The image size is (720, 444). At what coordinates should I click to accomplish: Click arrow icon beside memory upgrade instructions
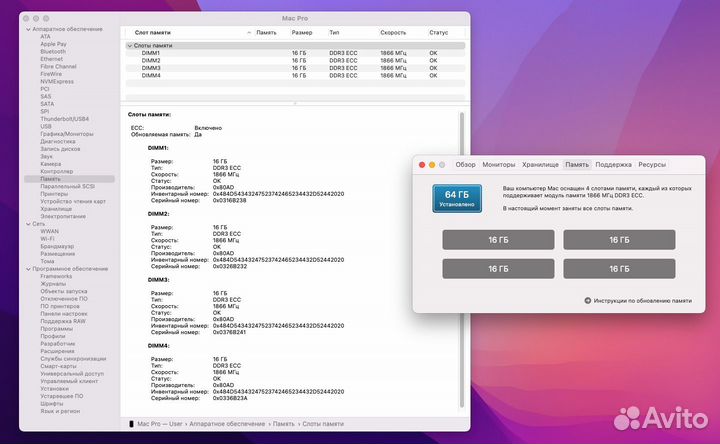pos(587,301)
